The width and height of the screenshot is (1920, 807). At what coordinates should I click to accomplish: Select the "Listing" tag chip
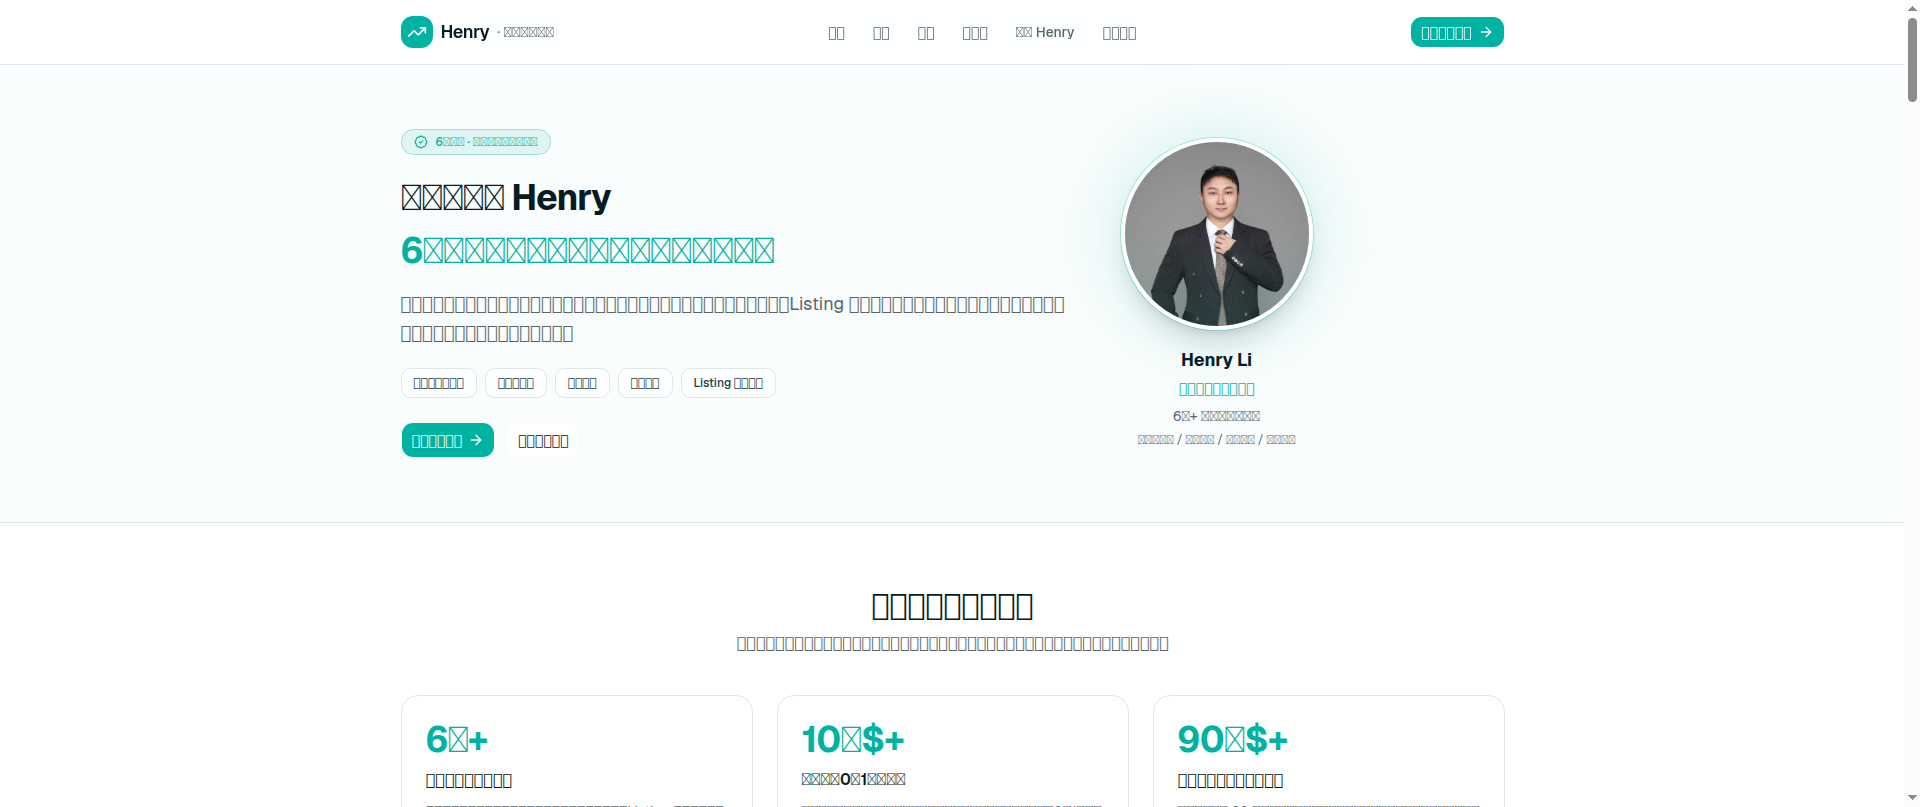click(x=728, y=383)
